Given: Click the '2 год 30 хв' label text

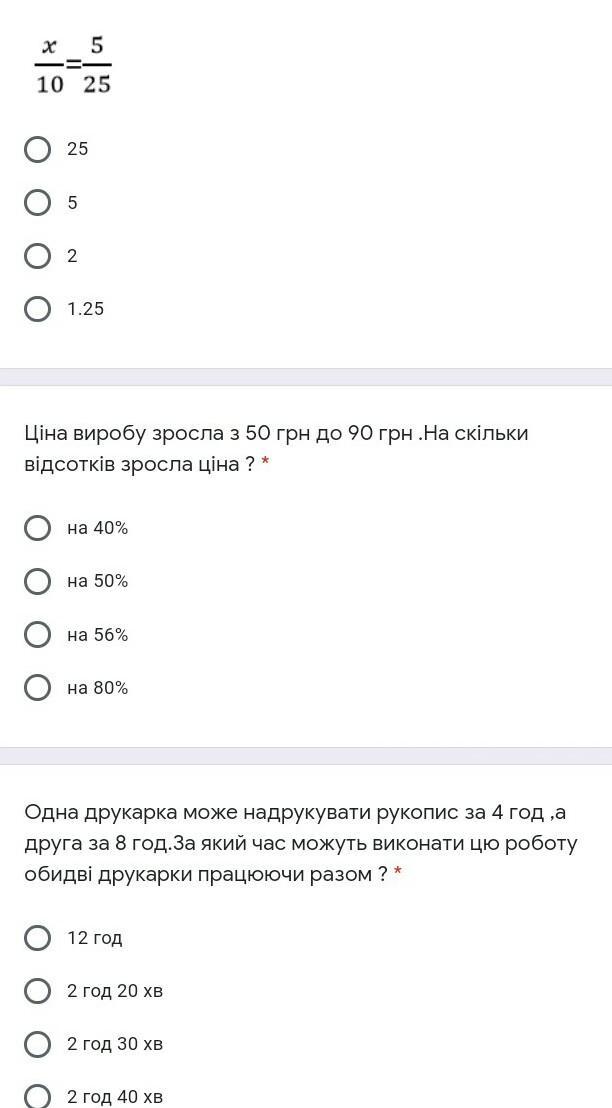Looking at the screenshot, I should click(x=115, y=1044).
